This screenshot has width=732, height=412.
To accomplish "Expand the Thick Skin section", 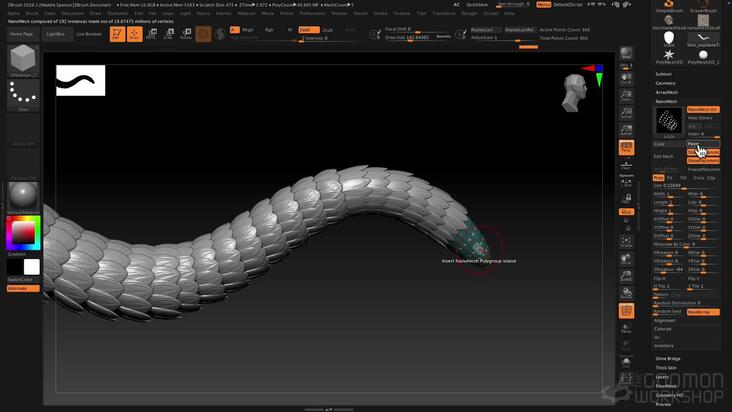I will tap(666, 368).
